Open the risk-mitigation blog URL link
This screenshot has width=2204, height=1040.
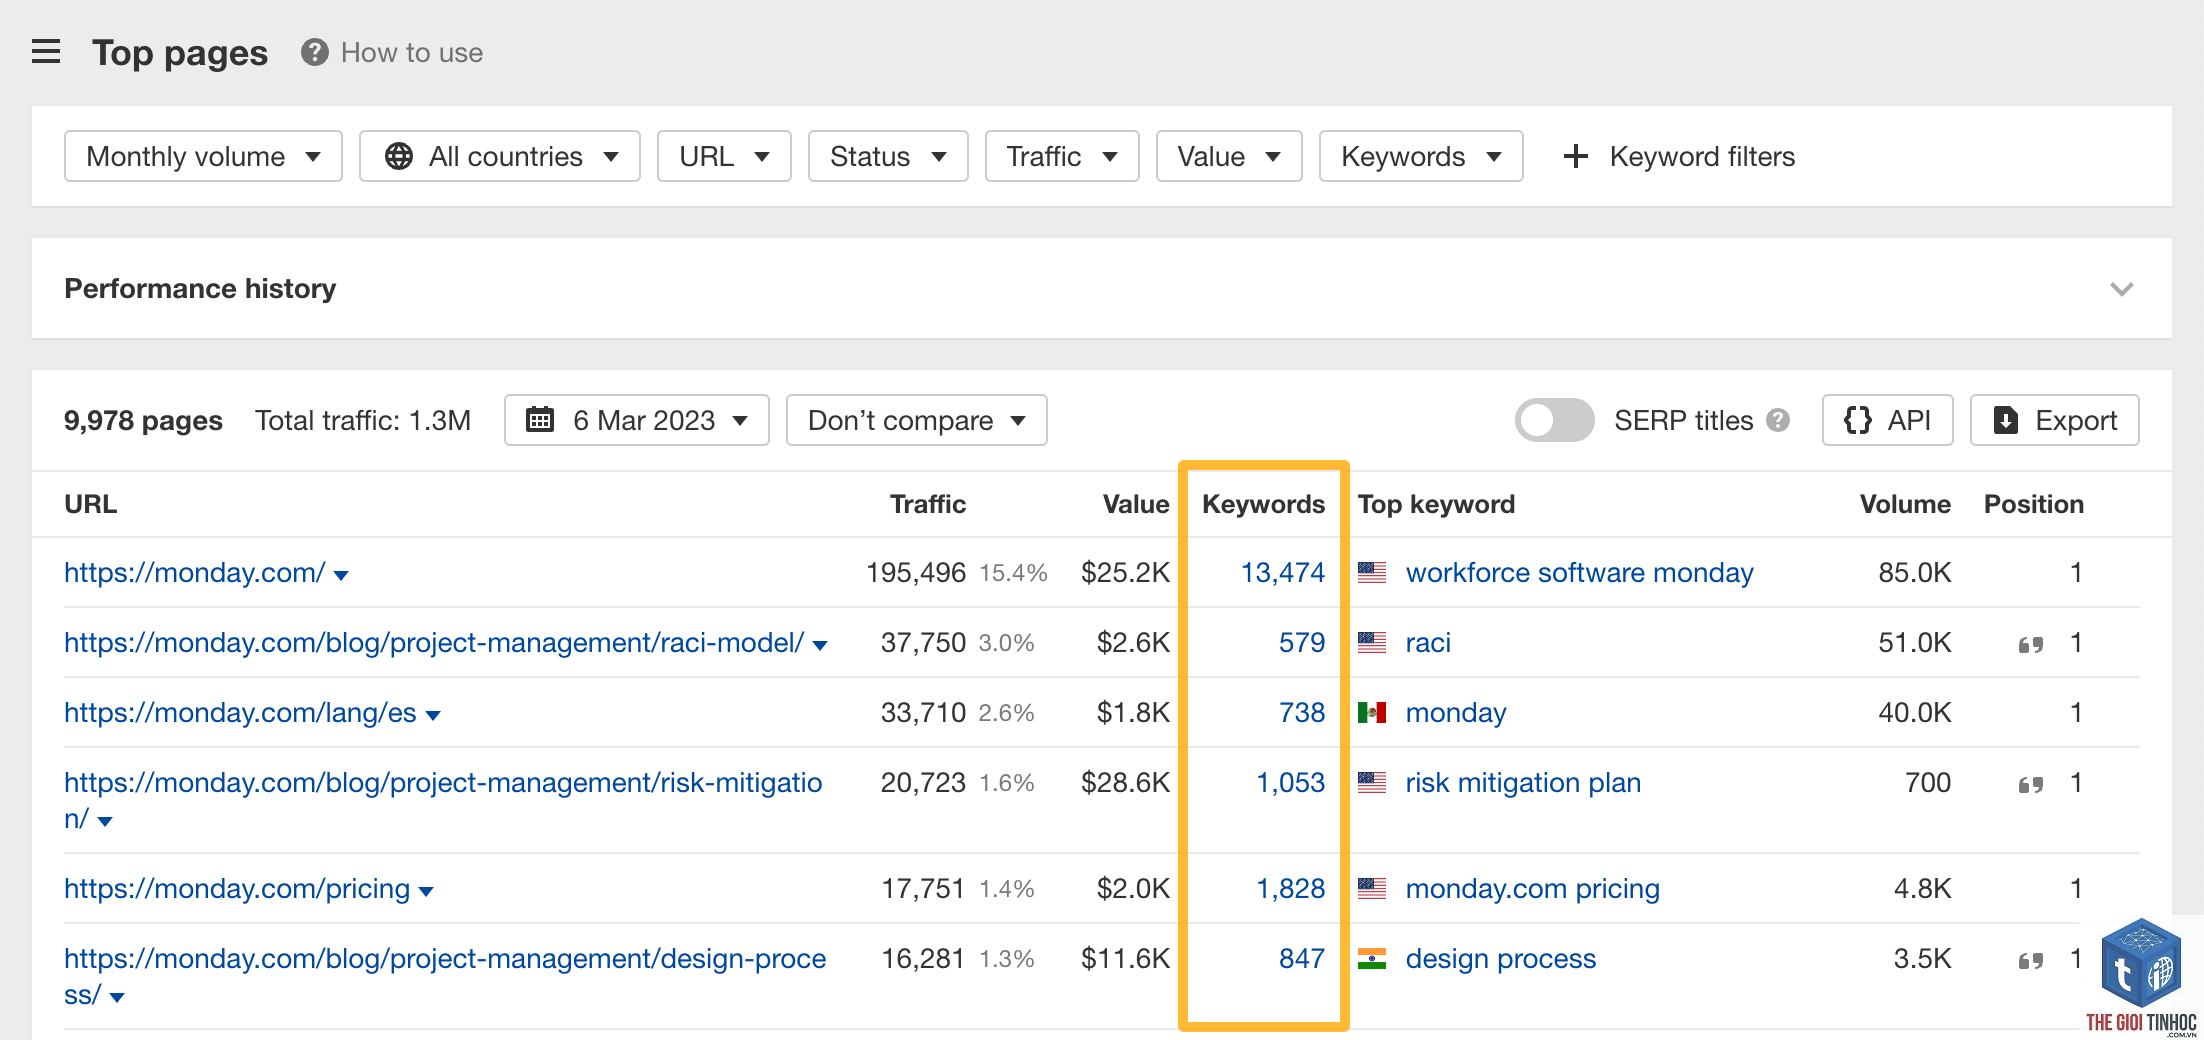[x=443, y=800]
